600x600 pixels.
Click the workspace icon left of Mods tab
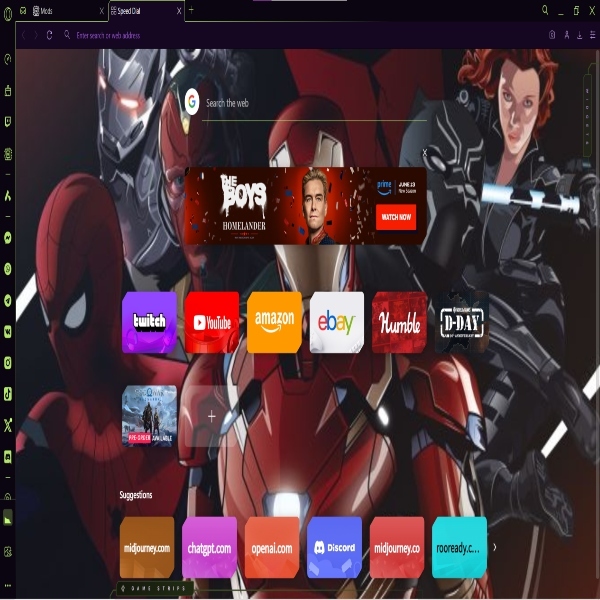pos(23,11)
